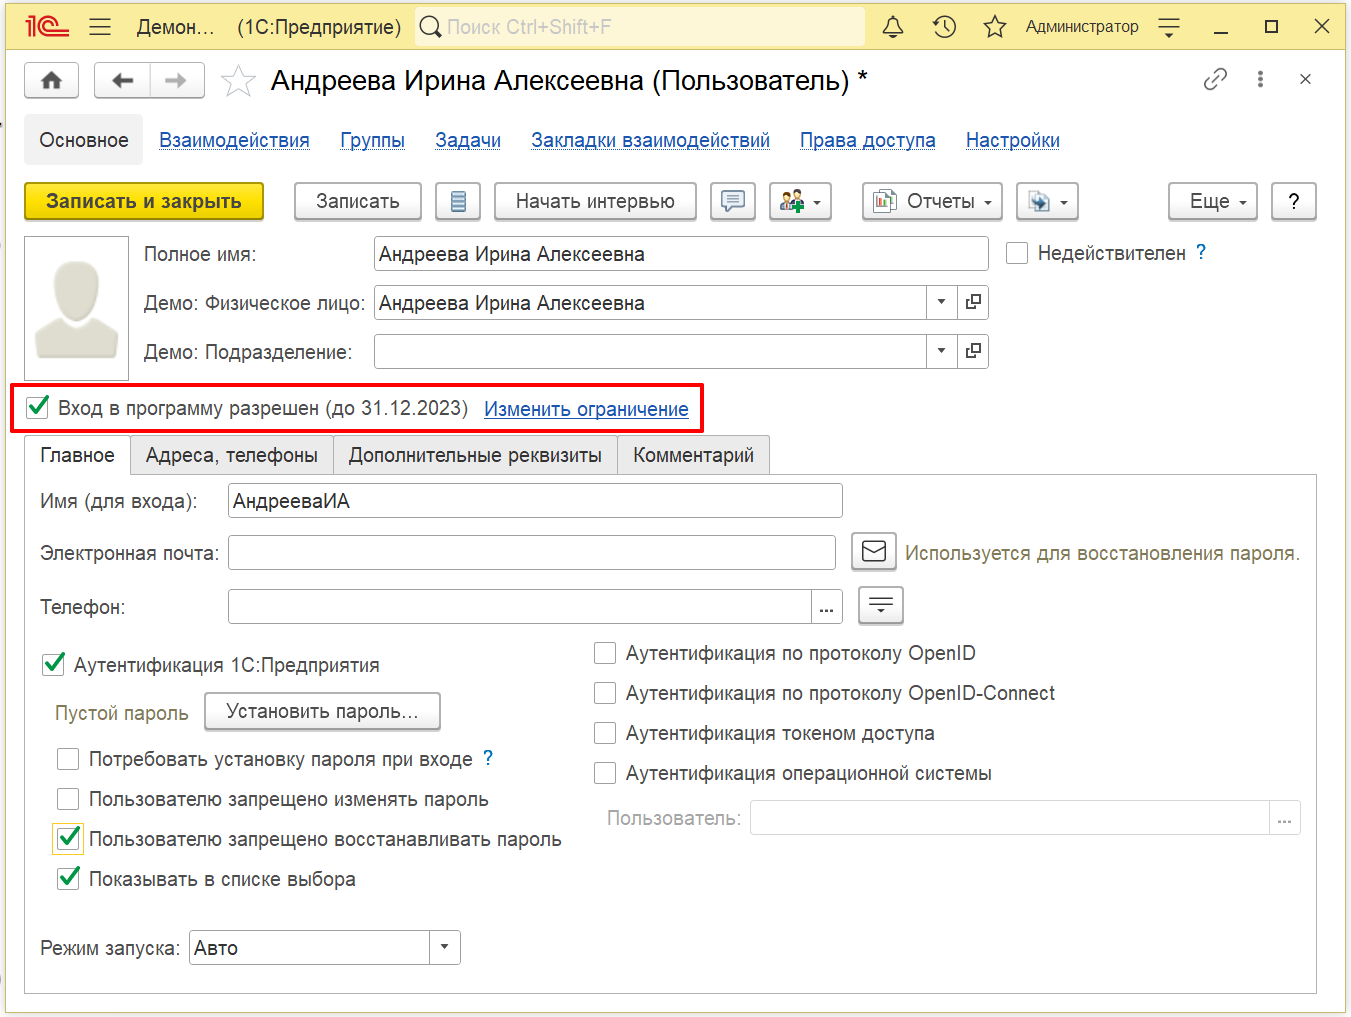The height and width of the screenshot is (1017, 1351).
Task: Enable Аутентификация по протоколу OpenID
Action: point(605,653)
